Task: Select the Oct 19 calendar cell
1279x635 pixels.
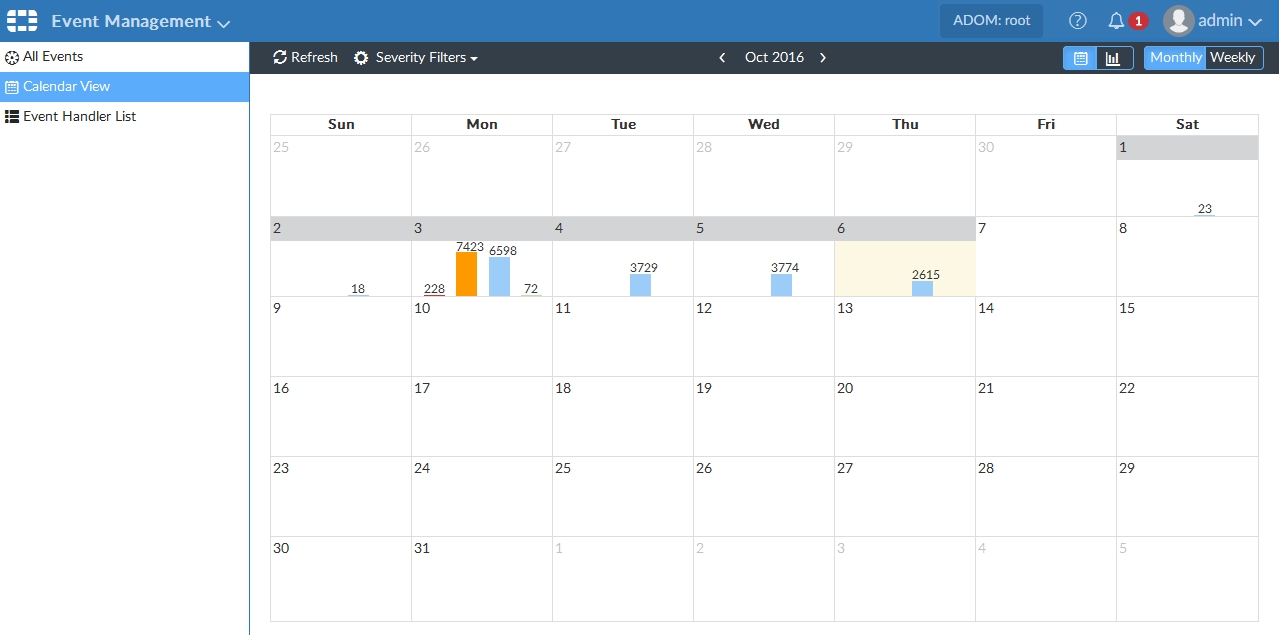Action: (764, 416)
